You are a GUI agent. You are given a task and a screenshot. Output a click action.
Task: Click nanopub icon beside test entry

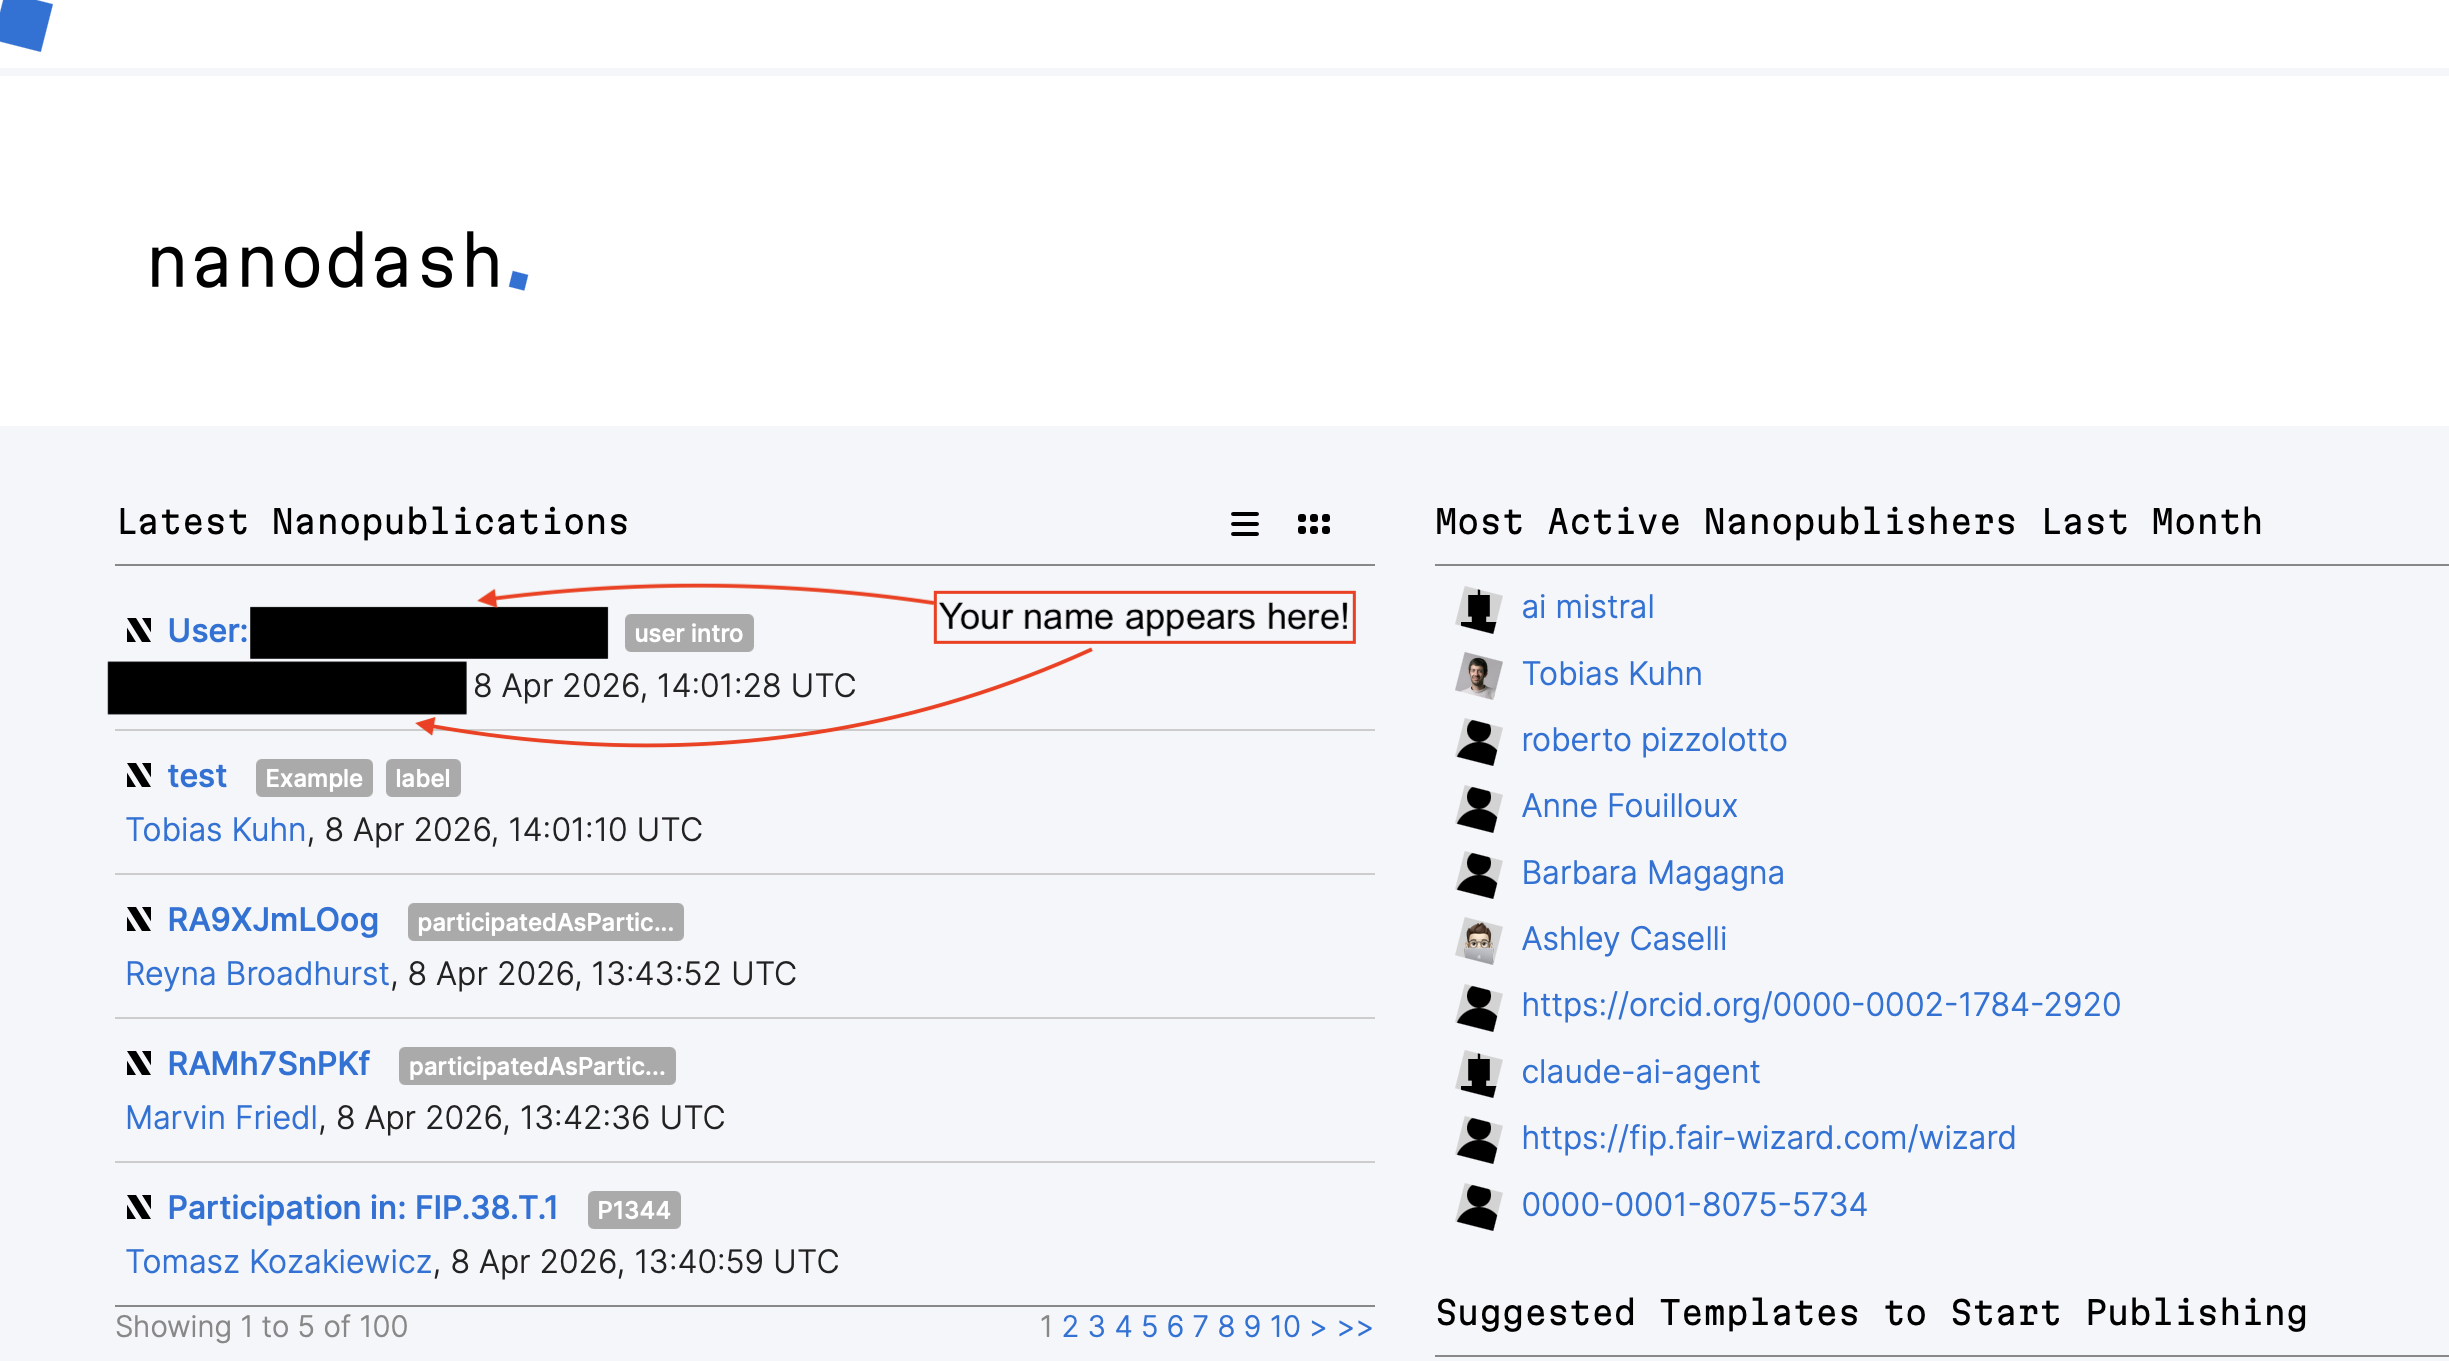139,776
